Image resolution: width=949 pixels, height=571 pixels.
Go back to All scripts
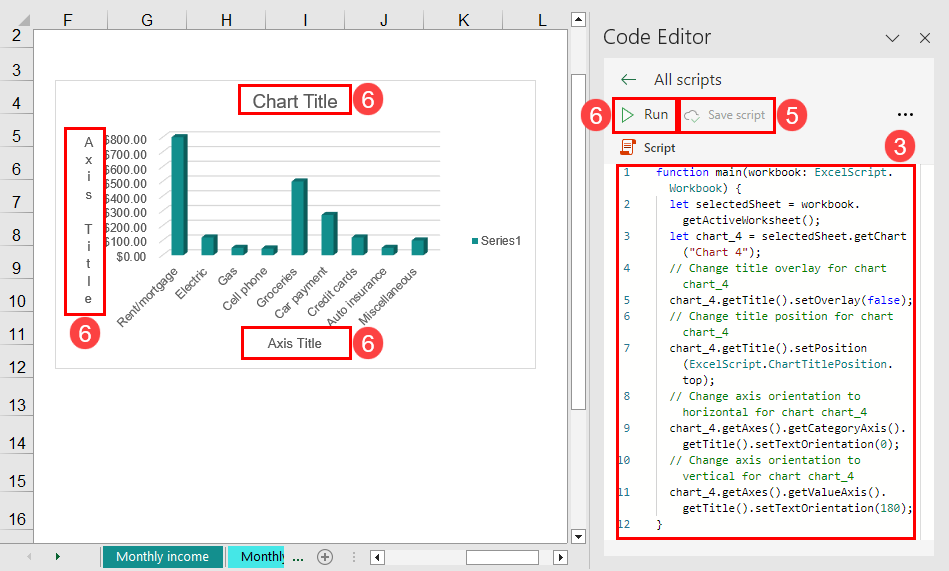pyautogui.click(x=629, y=79)
